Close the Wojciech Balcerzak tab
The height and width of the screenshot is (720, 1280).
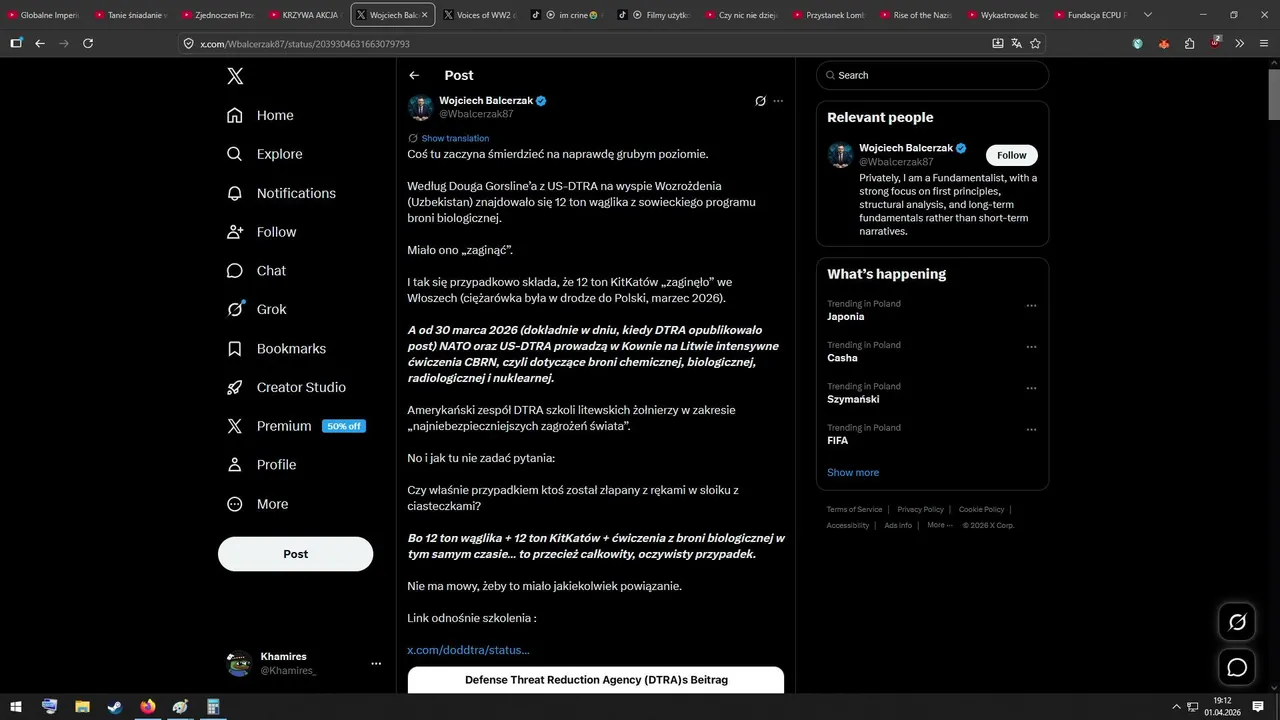(x=424, y=15)
